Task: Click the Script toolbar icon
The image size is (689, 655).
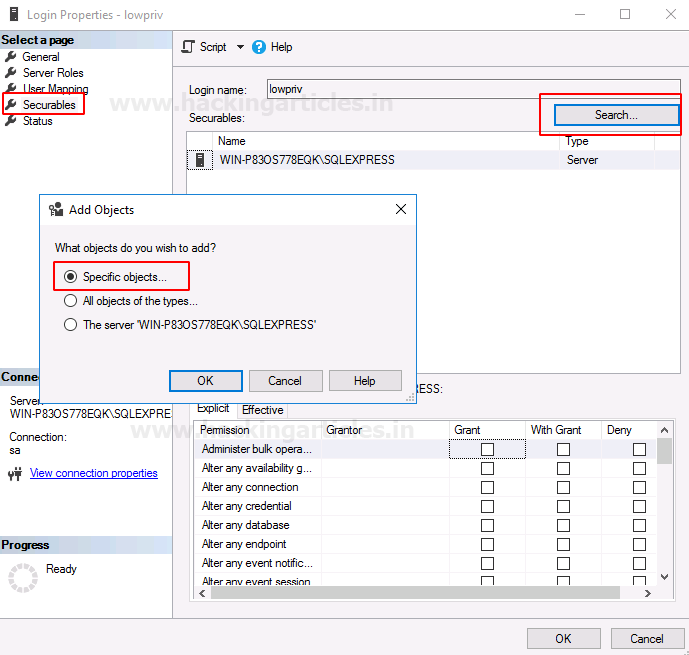Action: (188, 47)
